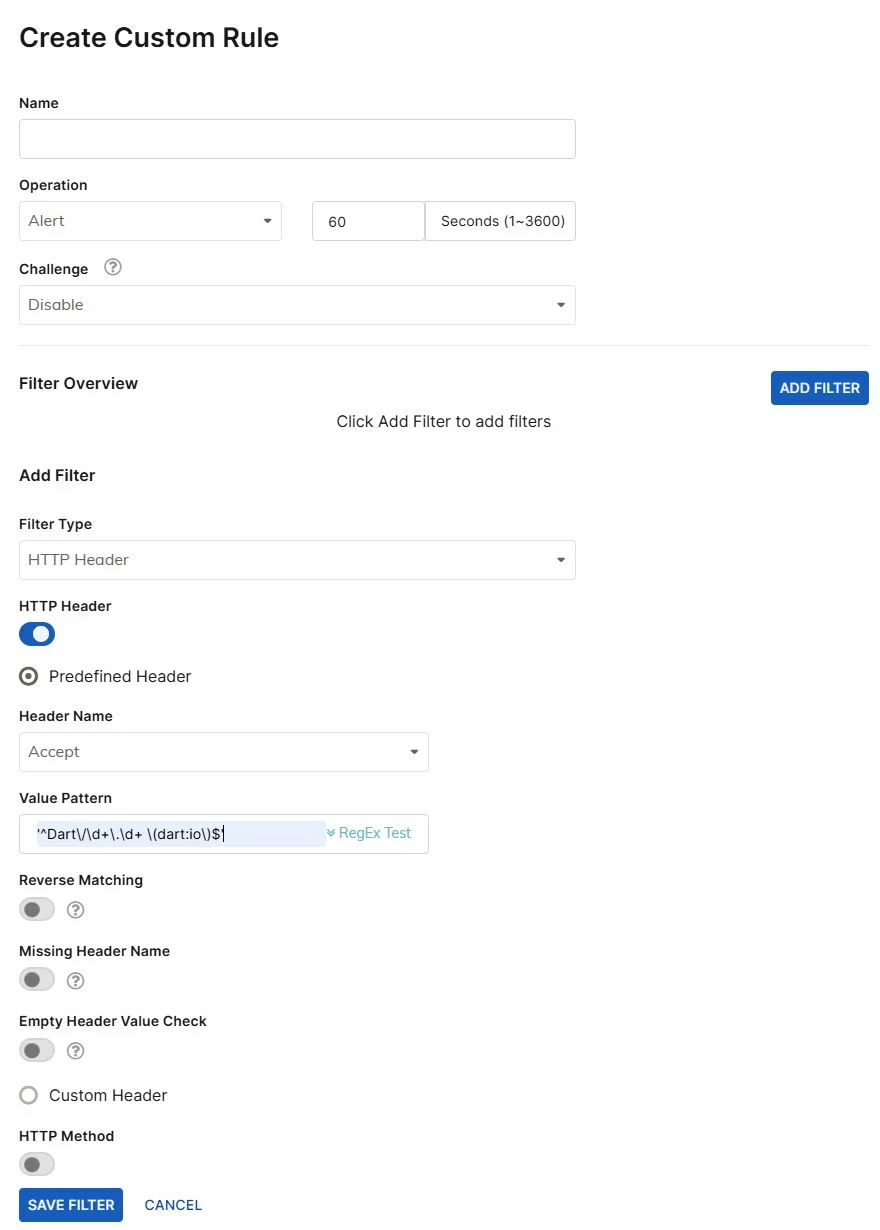The width and height of the screenshot is (880, 1230).
Task: Click the CANCEL link
Action: [x=173, y=1205]
